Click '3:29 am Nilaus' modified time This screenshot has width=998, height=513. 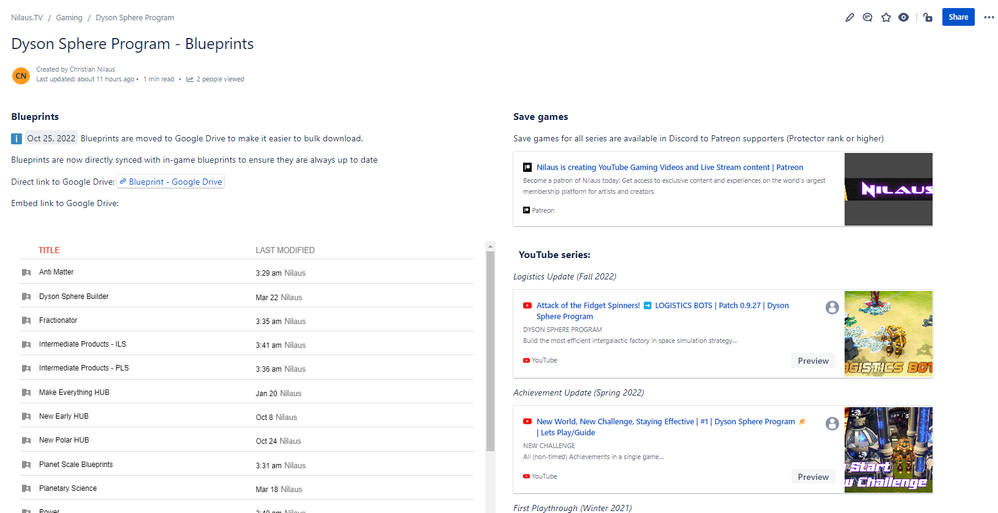point(281,273)
